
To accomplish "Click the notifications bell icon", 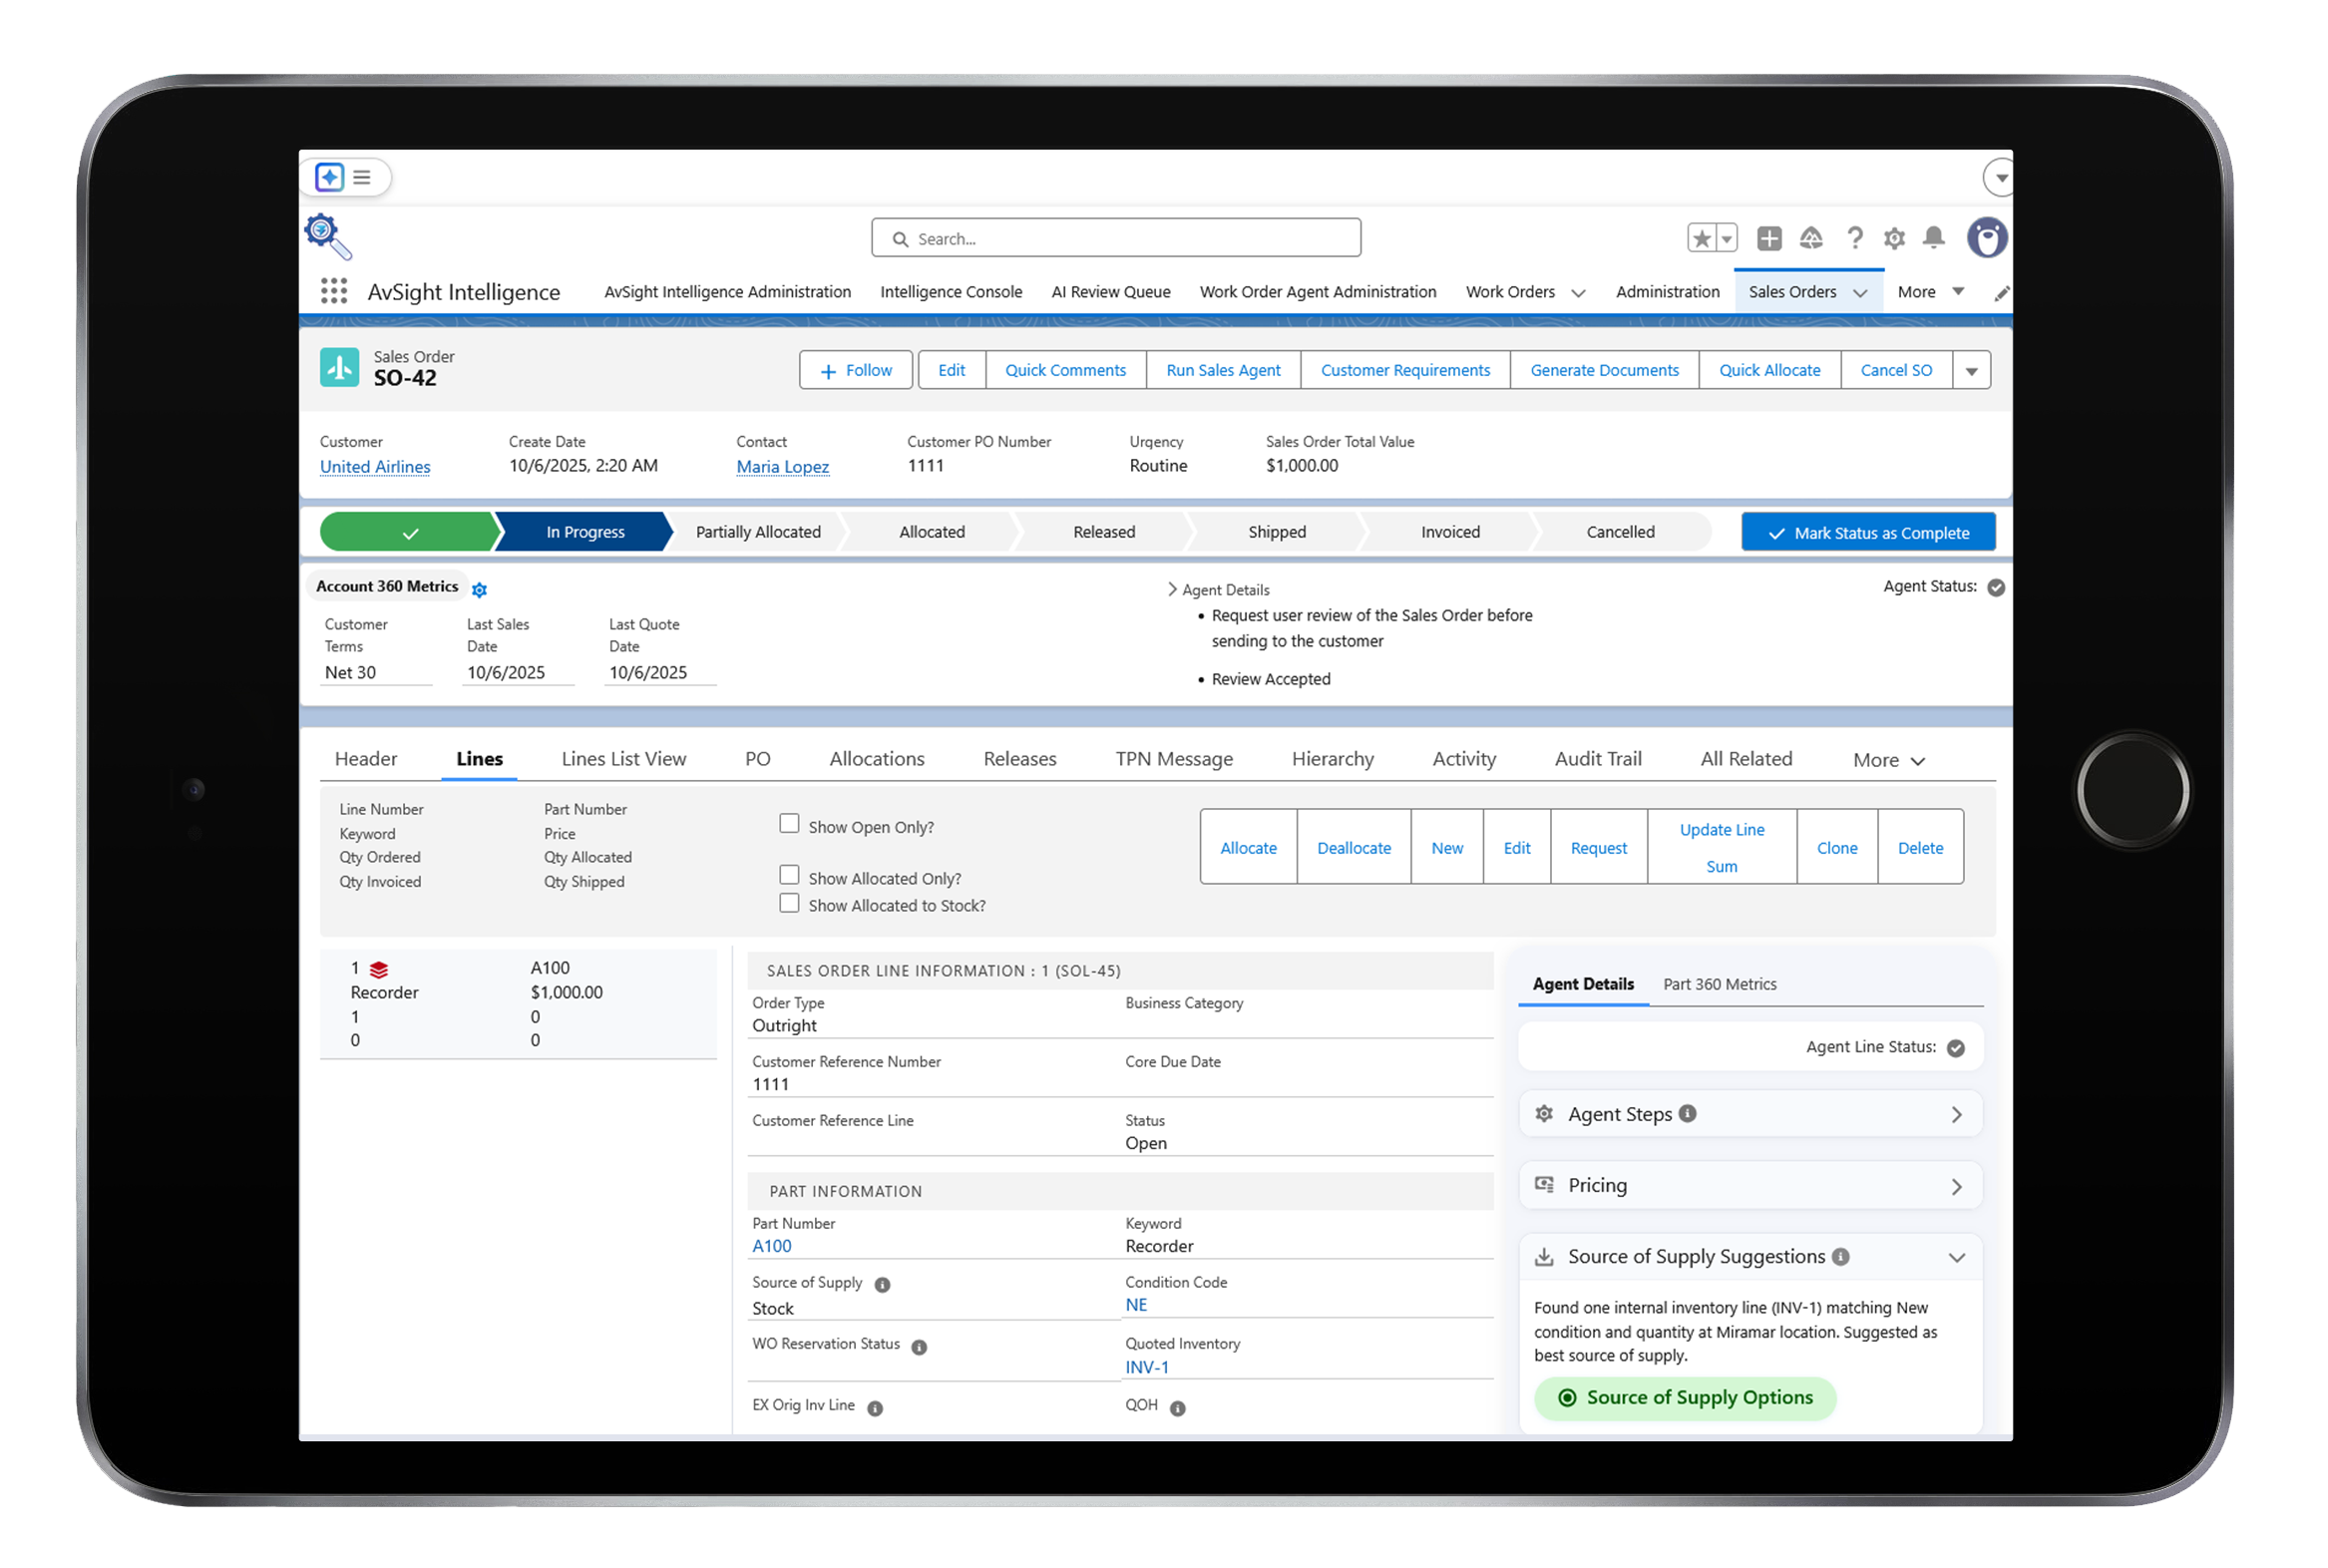I will (x=1933, y=238).
